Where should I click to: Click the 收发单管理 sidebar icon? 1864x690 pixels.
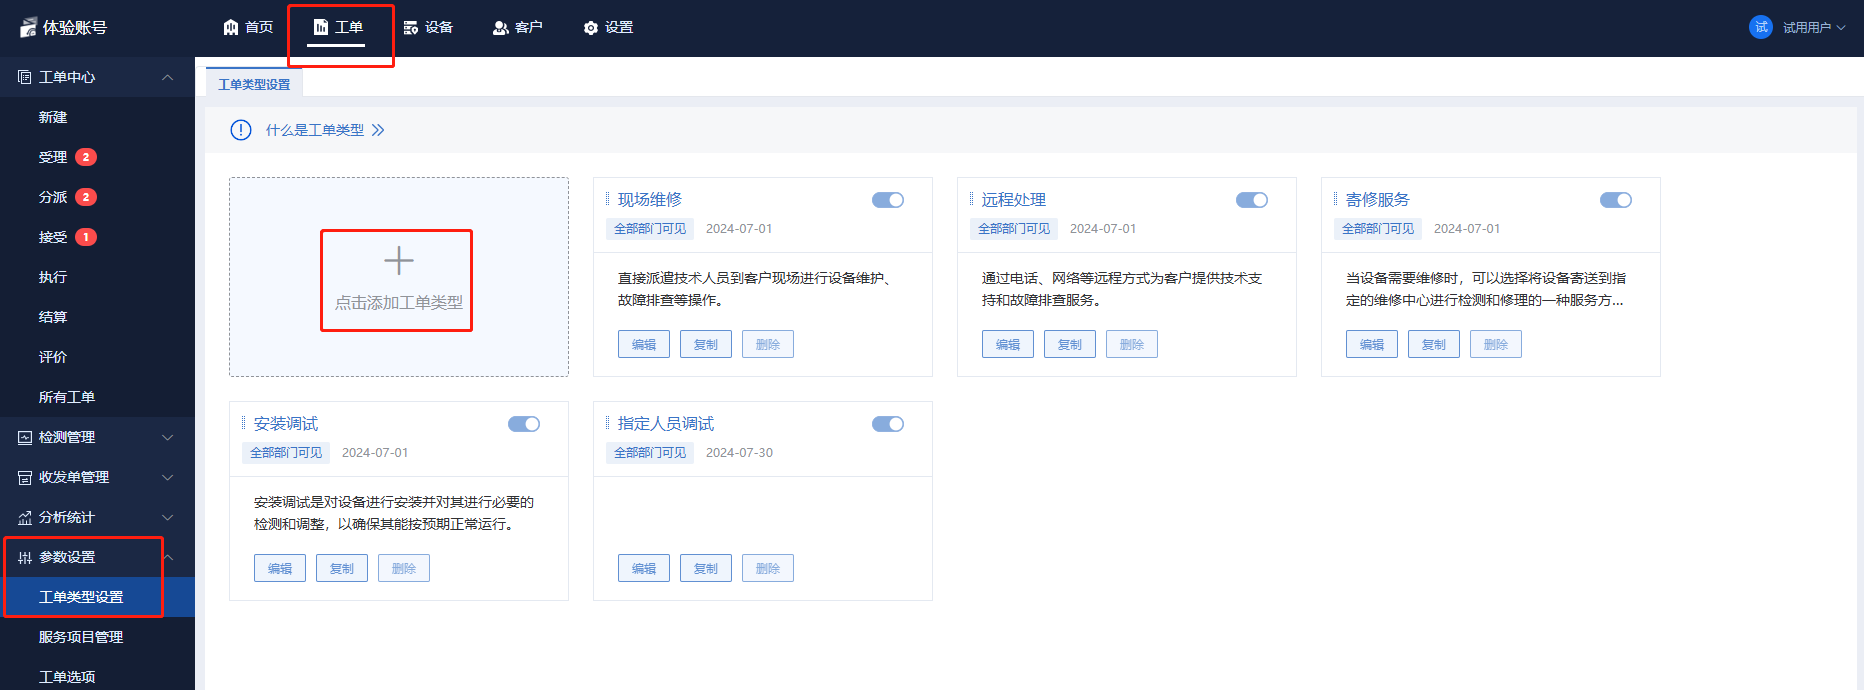(x=25, y=477)
